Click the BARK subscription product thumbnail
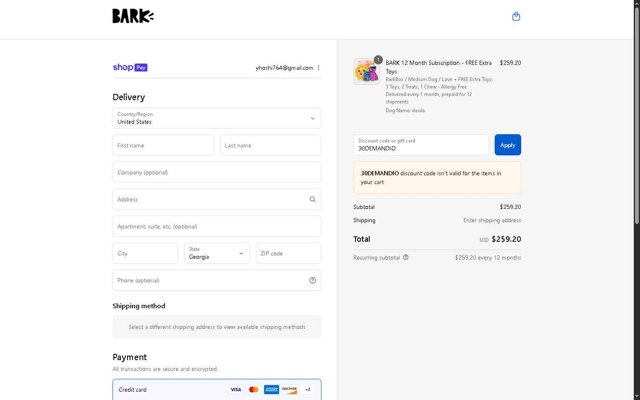This screenshot has height=400, width=640. click(x=366, y=72)
